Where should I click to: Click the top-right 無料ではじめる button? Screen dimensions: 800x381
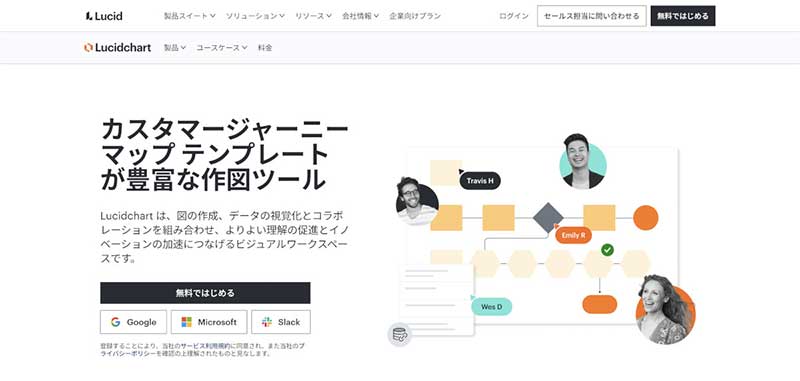(683, 16)
